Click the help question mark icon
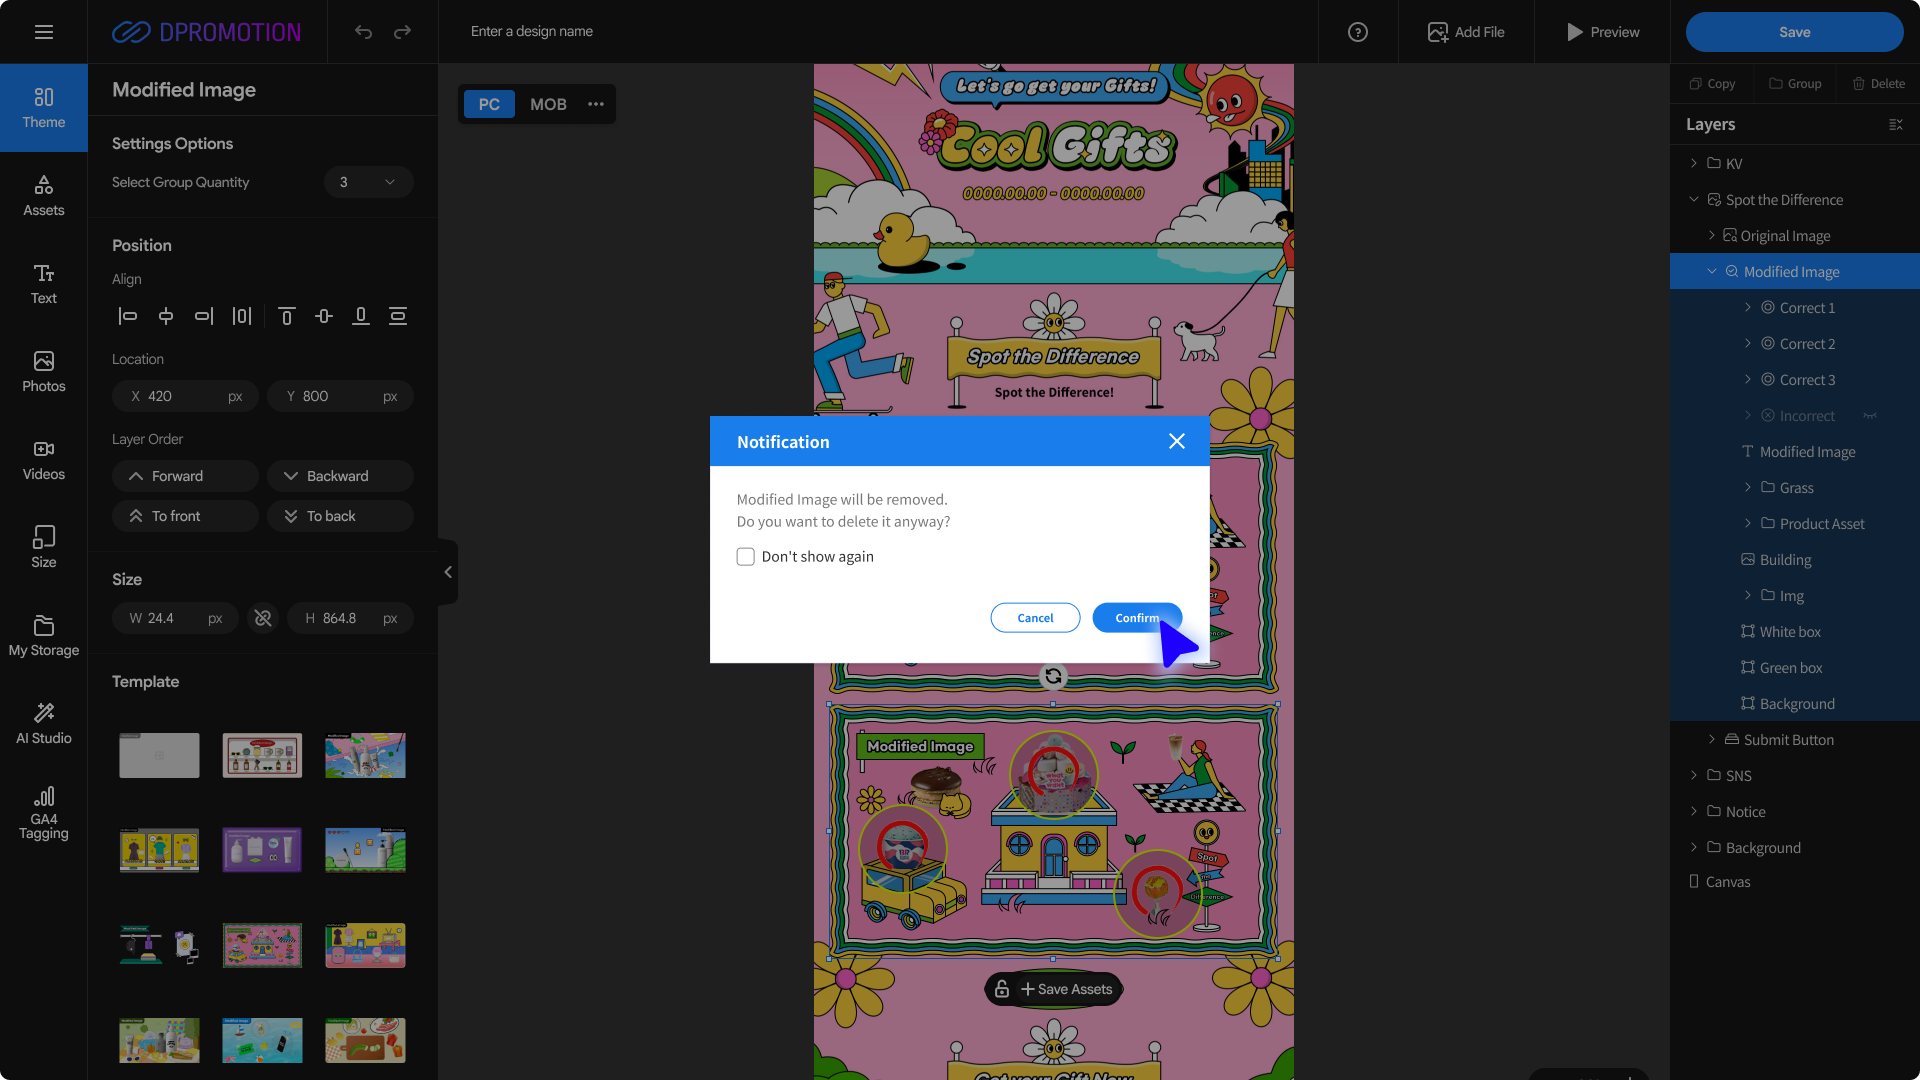The image size is (1920, 1080). [1357, 32]
